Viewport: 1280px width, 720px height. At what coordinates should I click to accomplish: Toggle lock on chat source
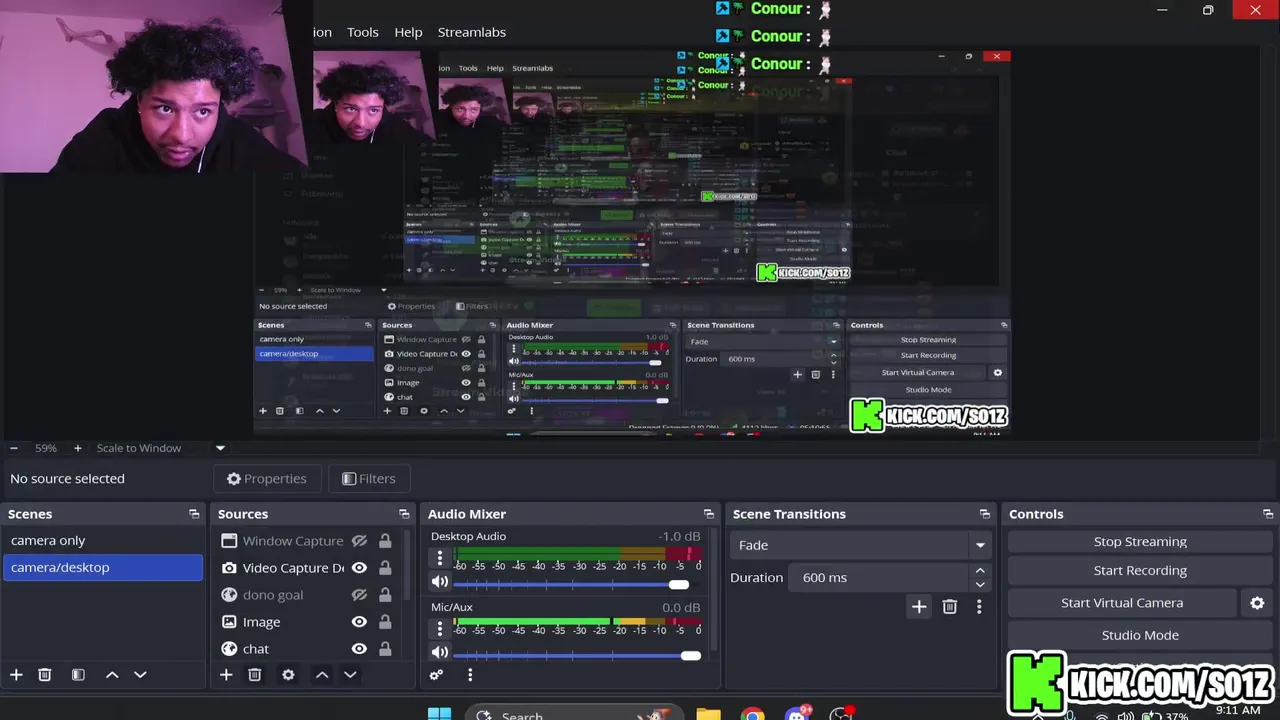385,649
